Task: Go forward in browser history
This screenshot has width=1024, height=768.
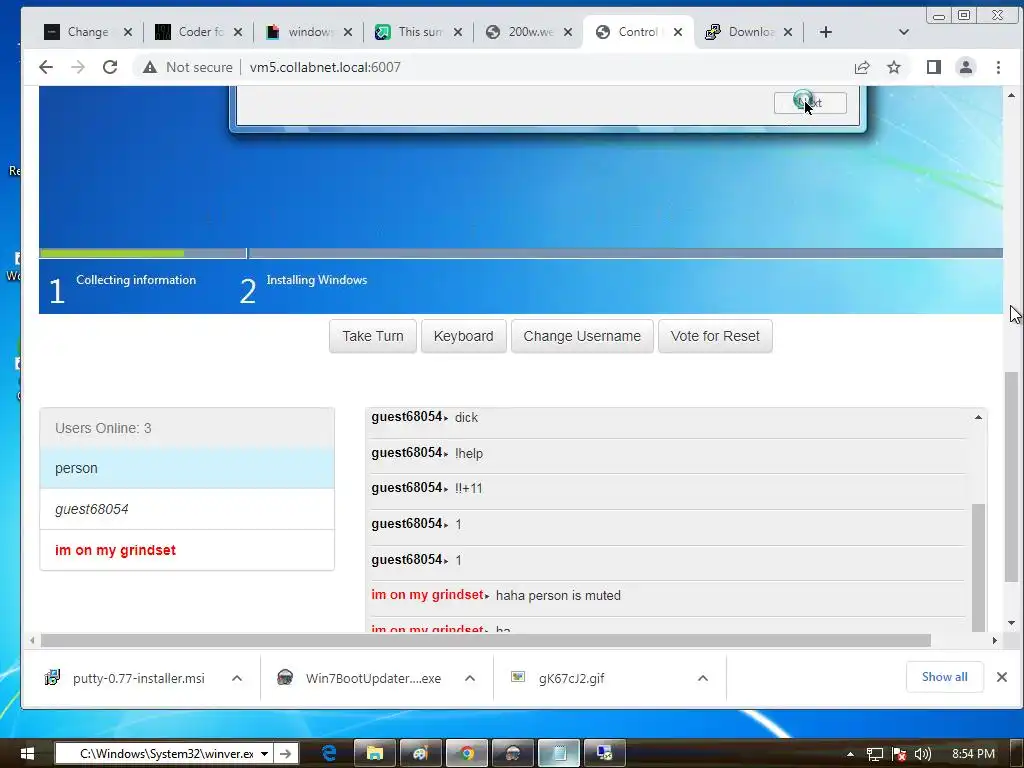Action: [78, 67]
